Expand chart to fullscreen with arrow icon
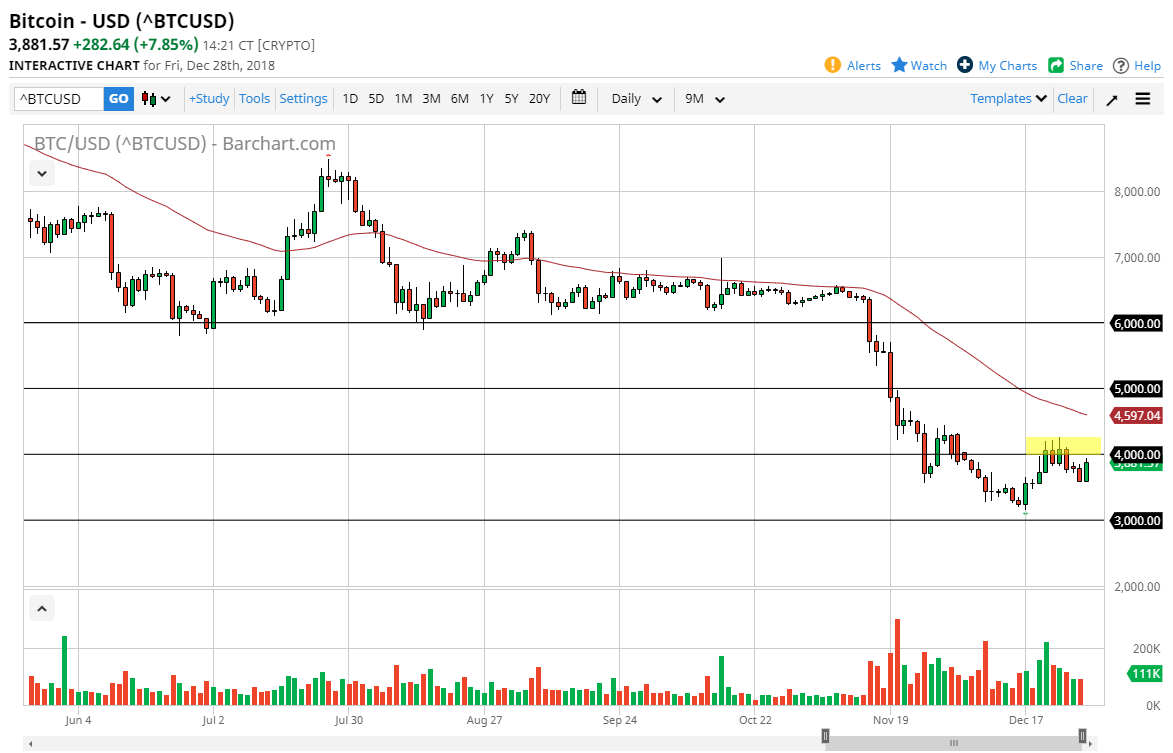 1111,99
